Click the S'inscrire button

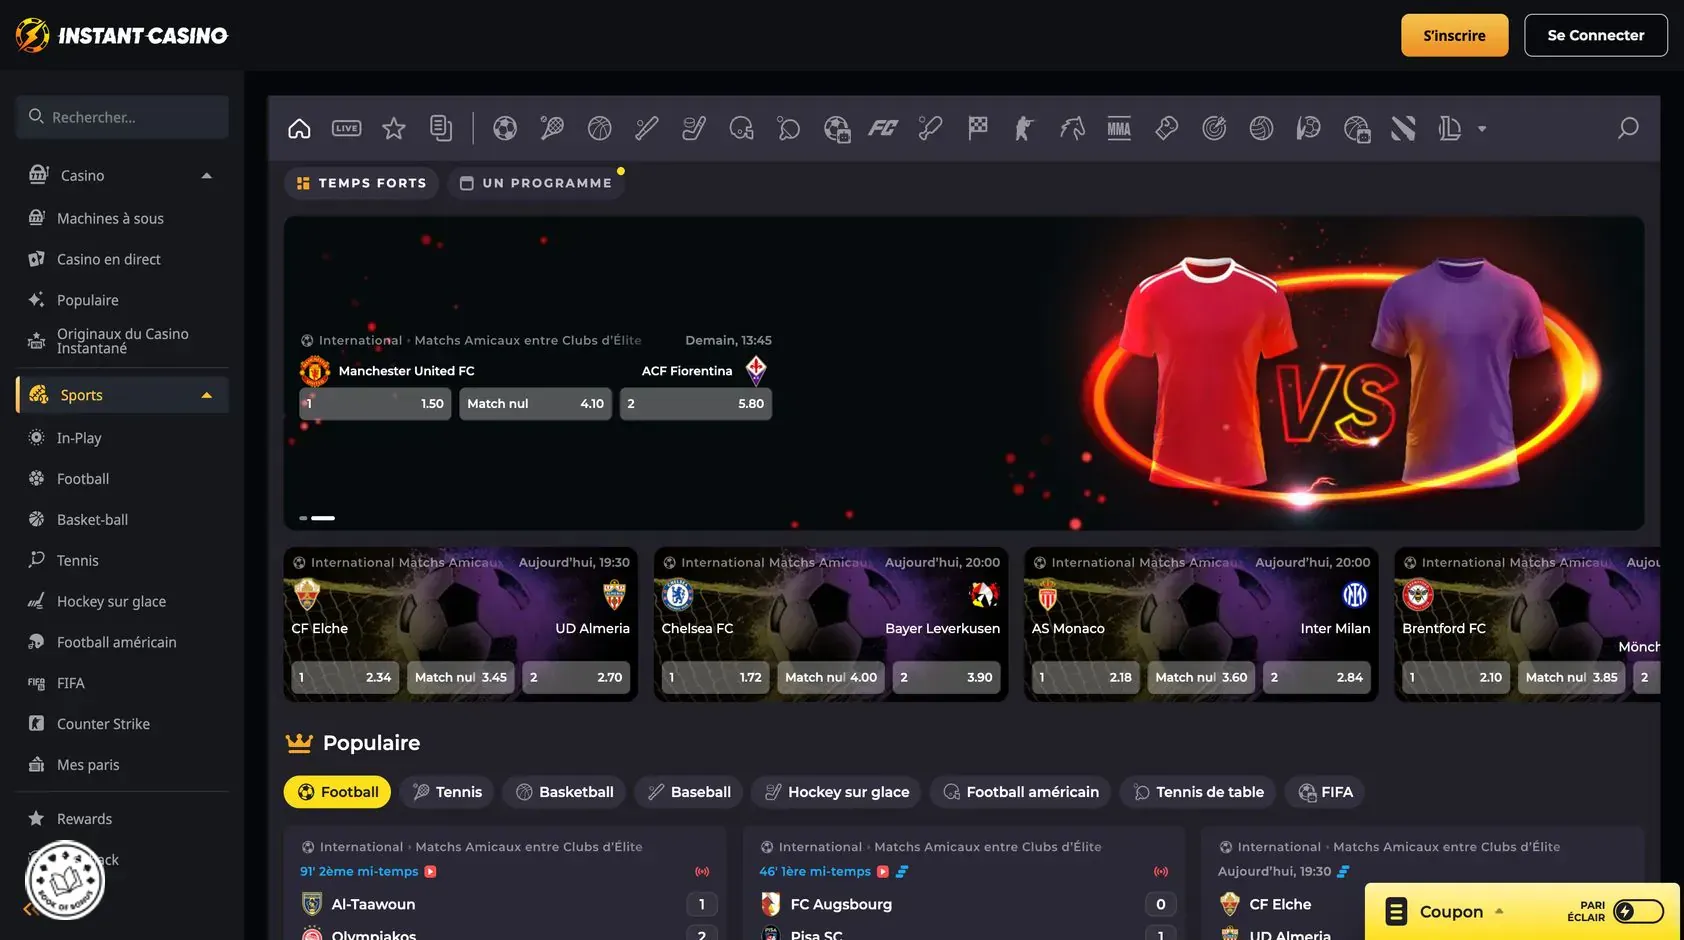coord(1454,35)
